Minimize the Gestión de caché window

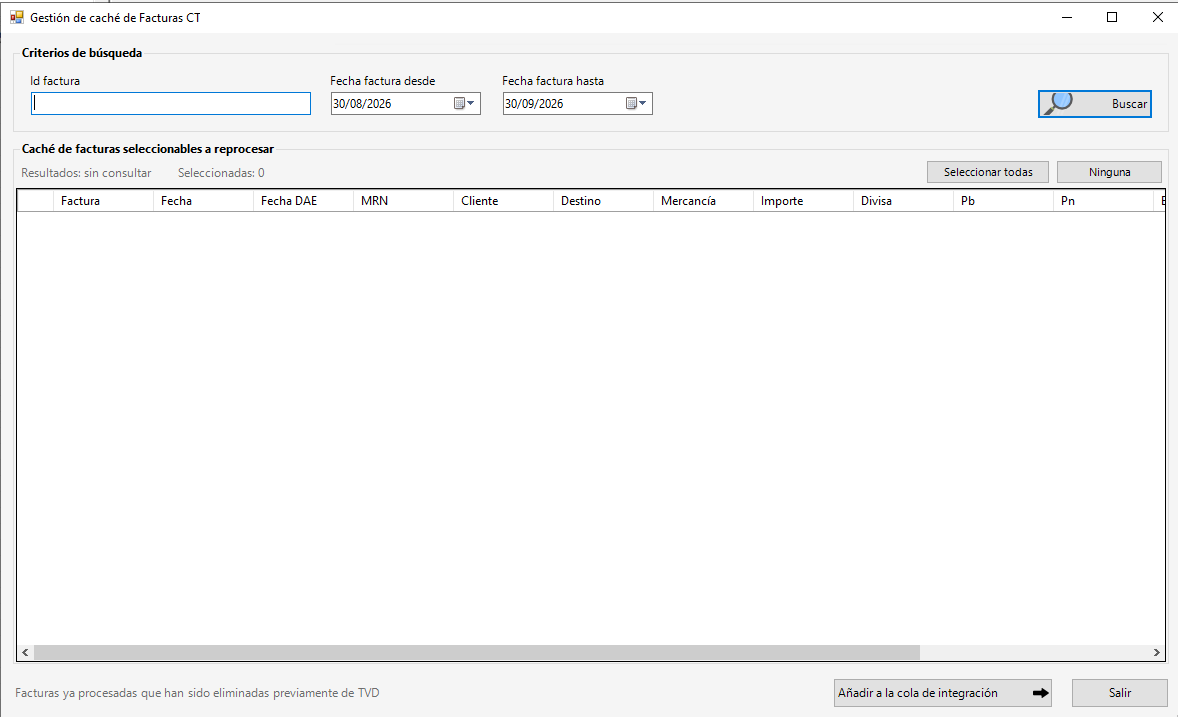[1067, 17]
